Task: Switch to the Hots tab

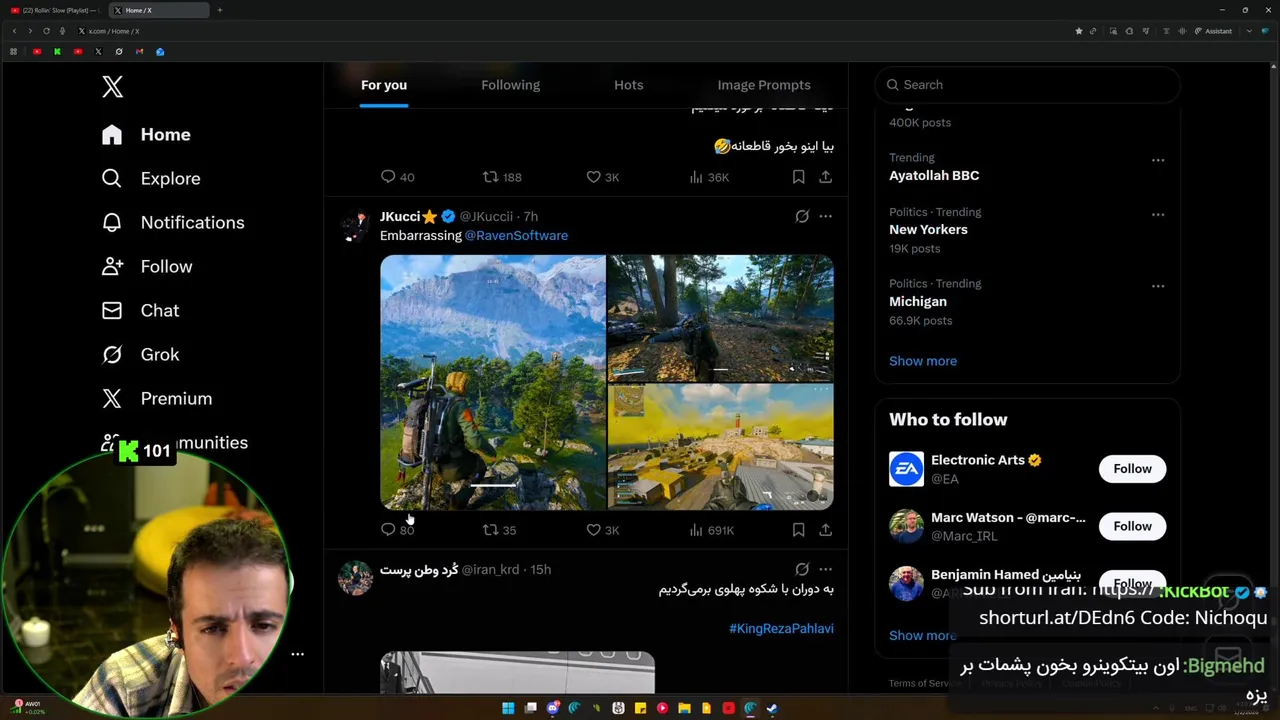Action: 629,85
